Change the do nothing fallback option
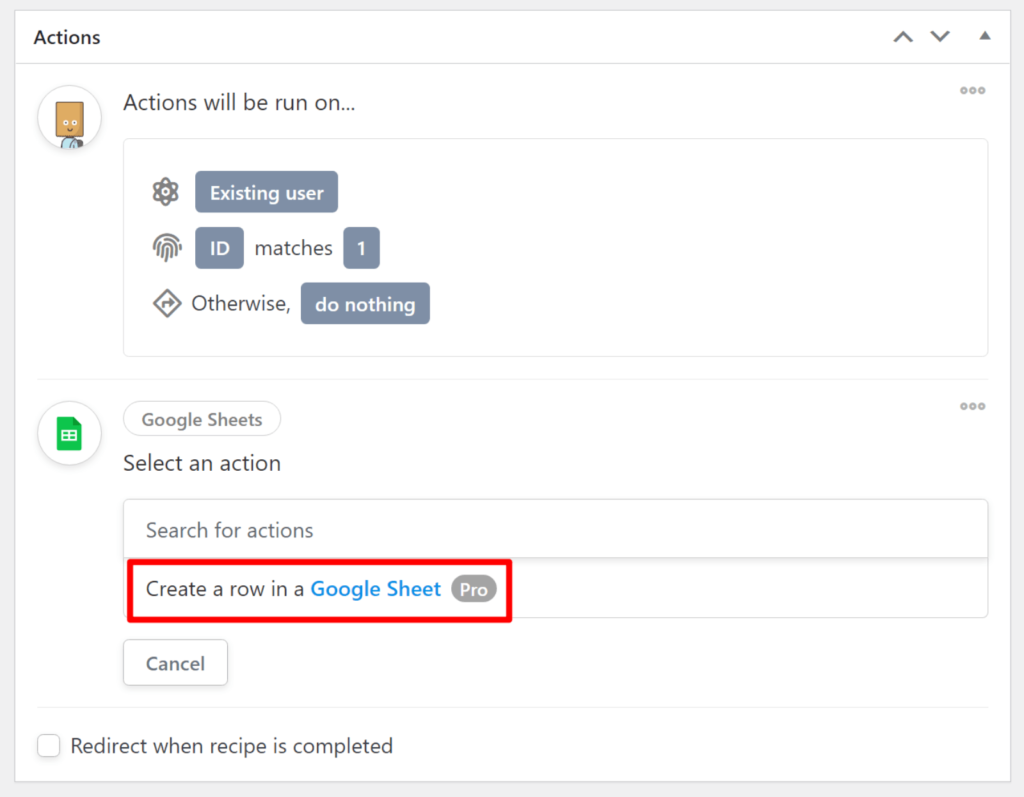 (x=365, y=304)
